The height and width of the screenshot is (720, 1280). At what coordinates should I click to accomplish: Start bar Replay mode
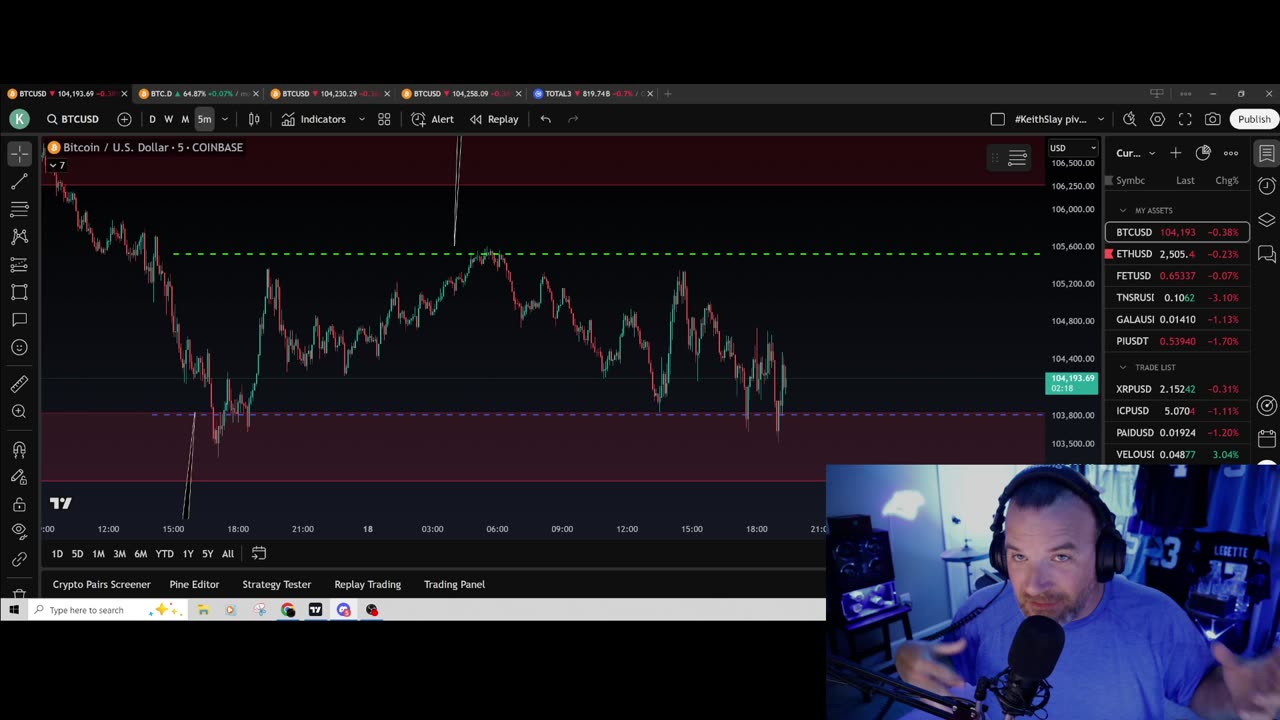[x=494, y=119]
